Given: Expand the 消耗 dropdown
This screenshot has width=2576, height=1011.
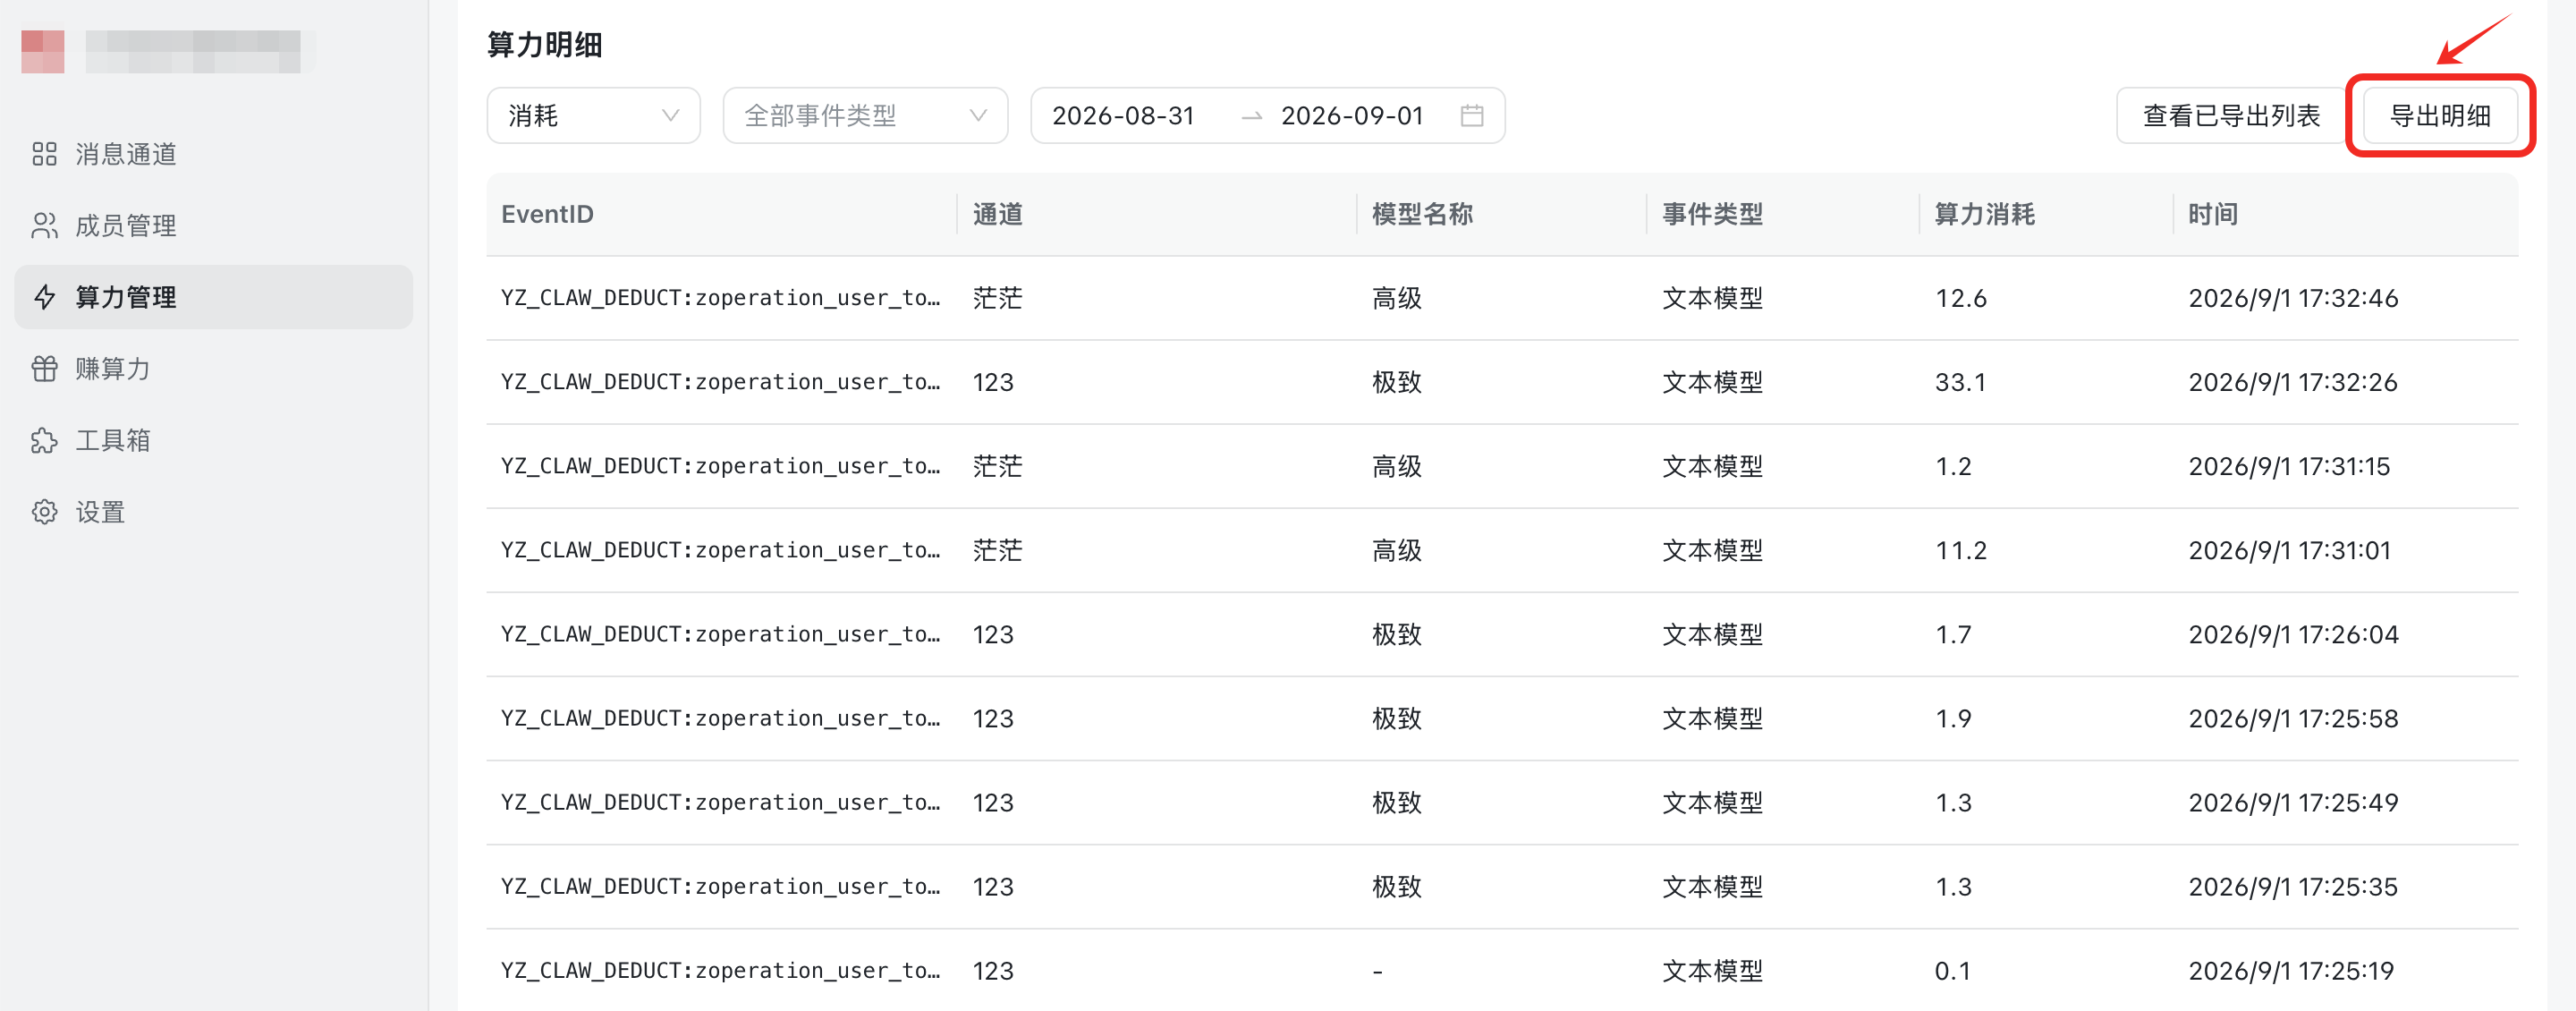Looking at the screenshot, I should [593, 116].
